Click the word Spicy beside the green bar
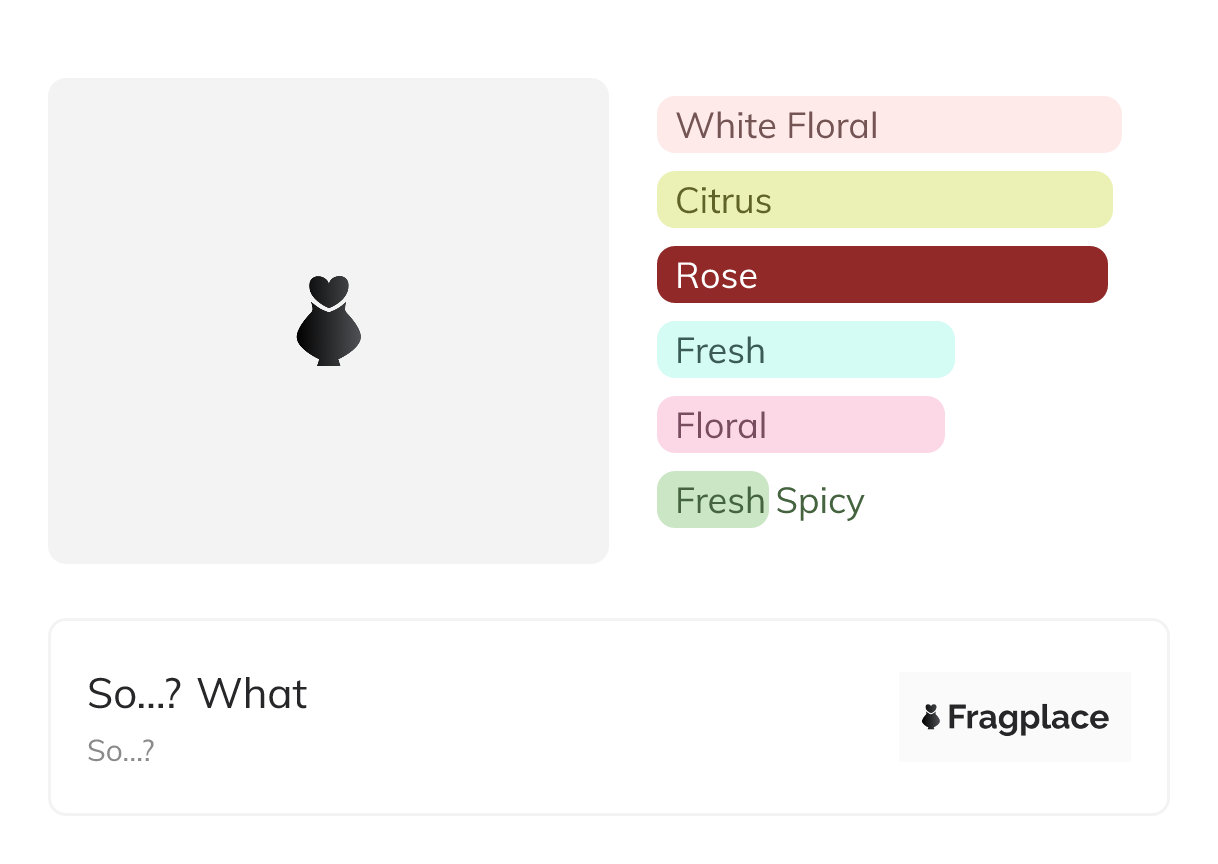The width and height of the screenshot is (1218, 864). 820,500
